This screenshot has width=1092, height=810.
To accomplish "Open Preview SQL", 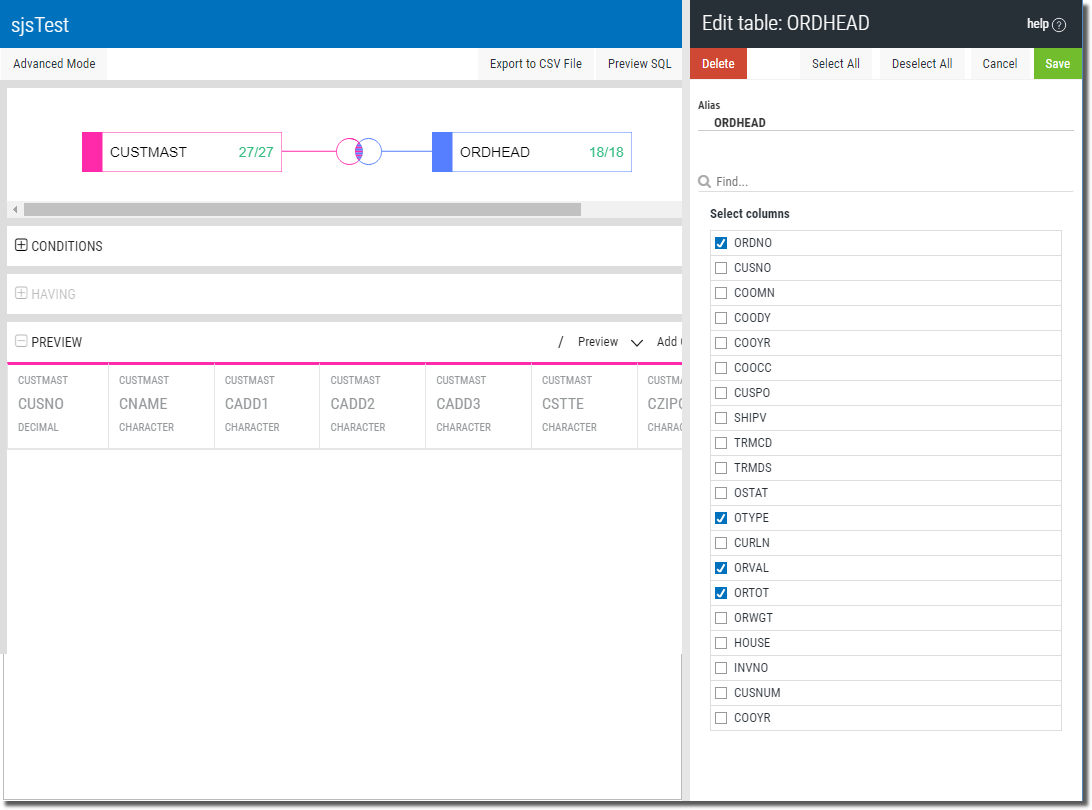I will pyautogui.click(x=639, y=64).
